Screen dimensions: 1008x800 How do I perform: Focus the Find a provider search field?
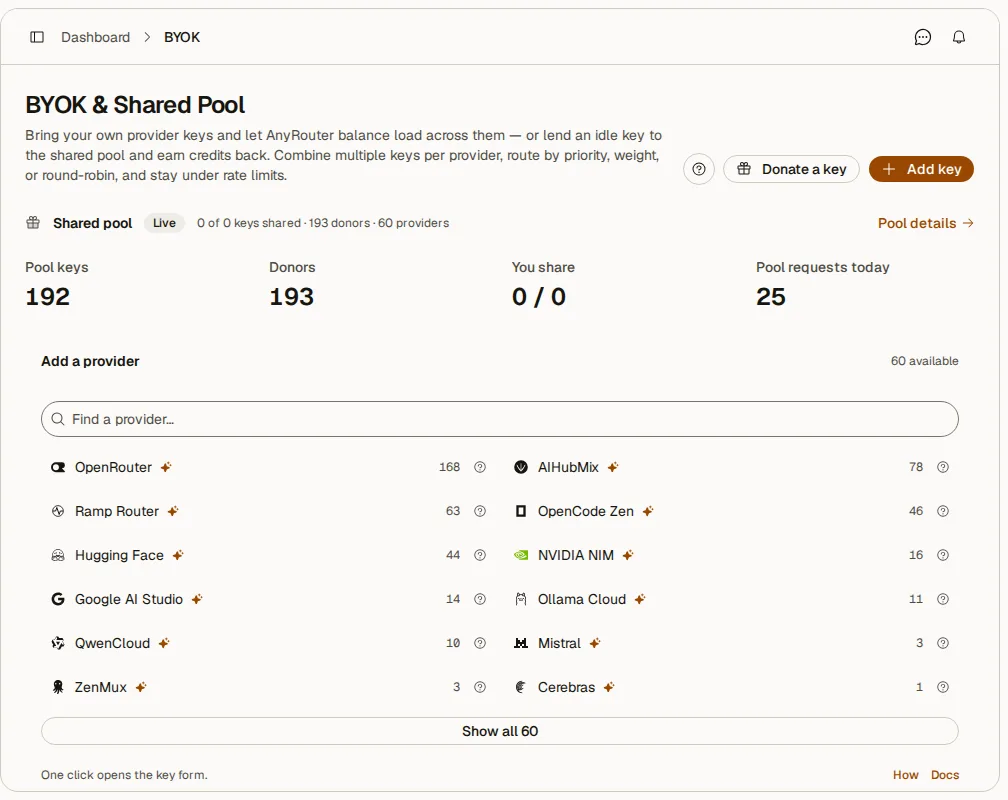(500, 419)
